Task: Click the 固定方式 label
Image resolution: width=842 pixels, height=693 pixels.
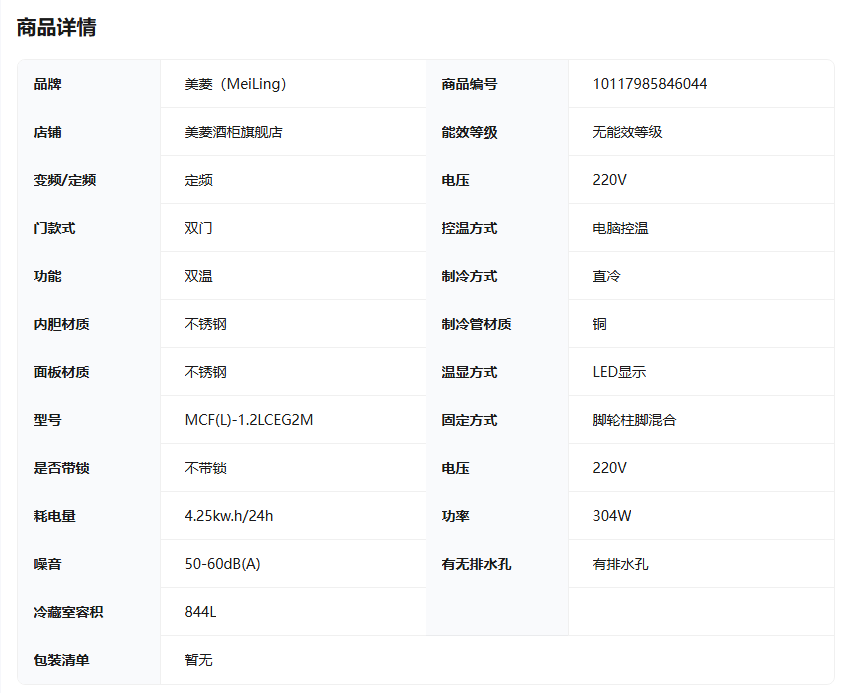Action: [x=469, y=420]
